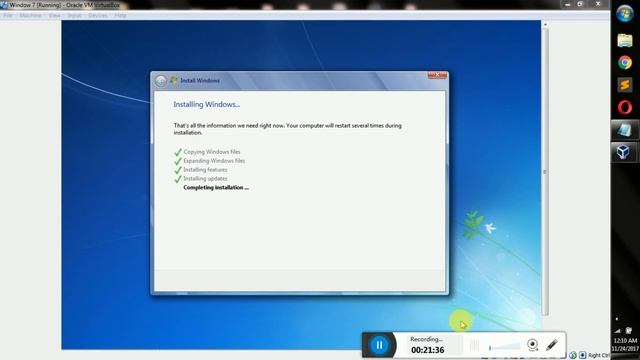Viewport: 640px width, 360px height.
Task: Launch Google Chrome from taskbar
Action: [624, 62]
